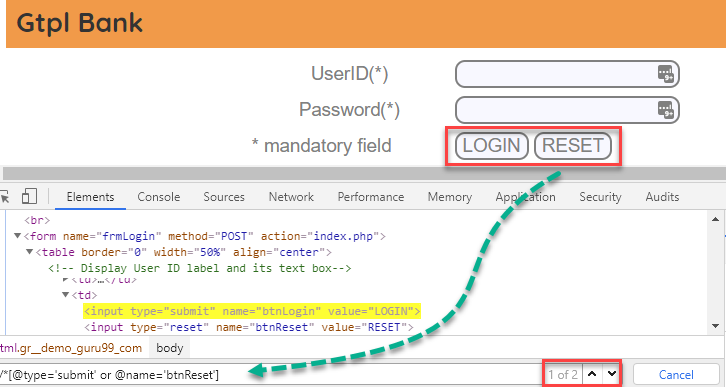Click password manager icon in Password field
This screenshot has width=726, height=387.
[665, 110]
